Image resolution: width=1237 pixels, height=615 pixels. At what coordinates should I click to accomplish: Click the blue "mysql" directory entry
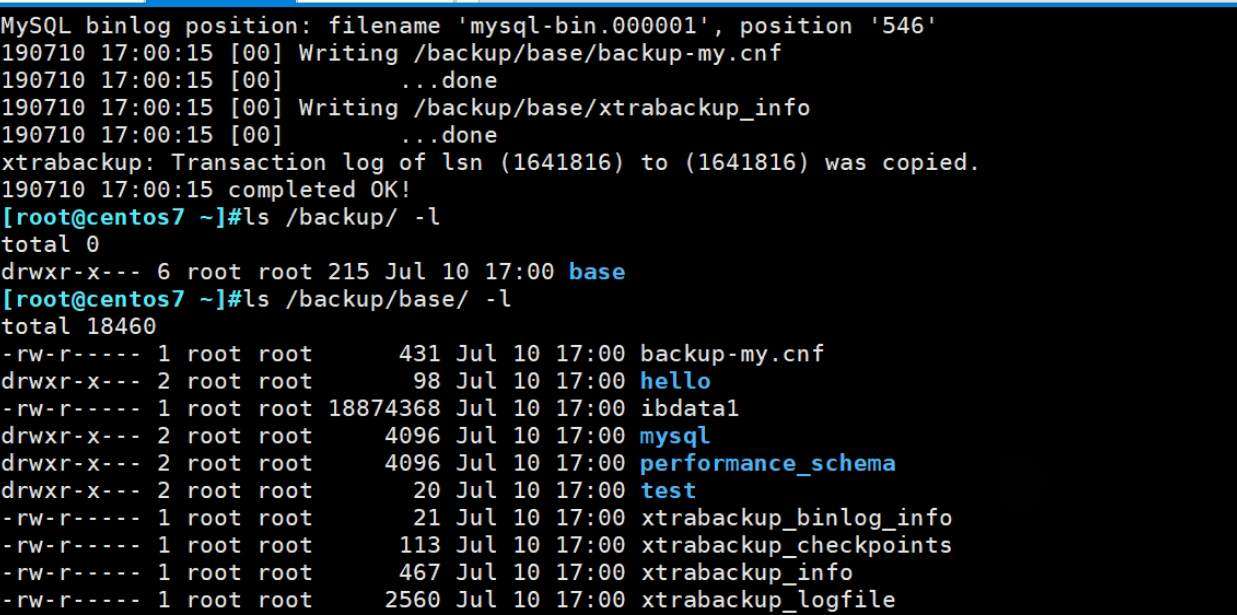675,436
